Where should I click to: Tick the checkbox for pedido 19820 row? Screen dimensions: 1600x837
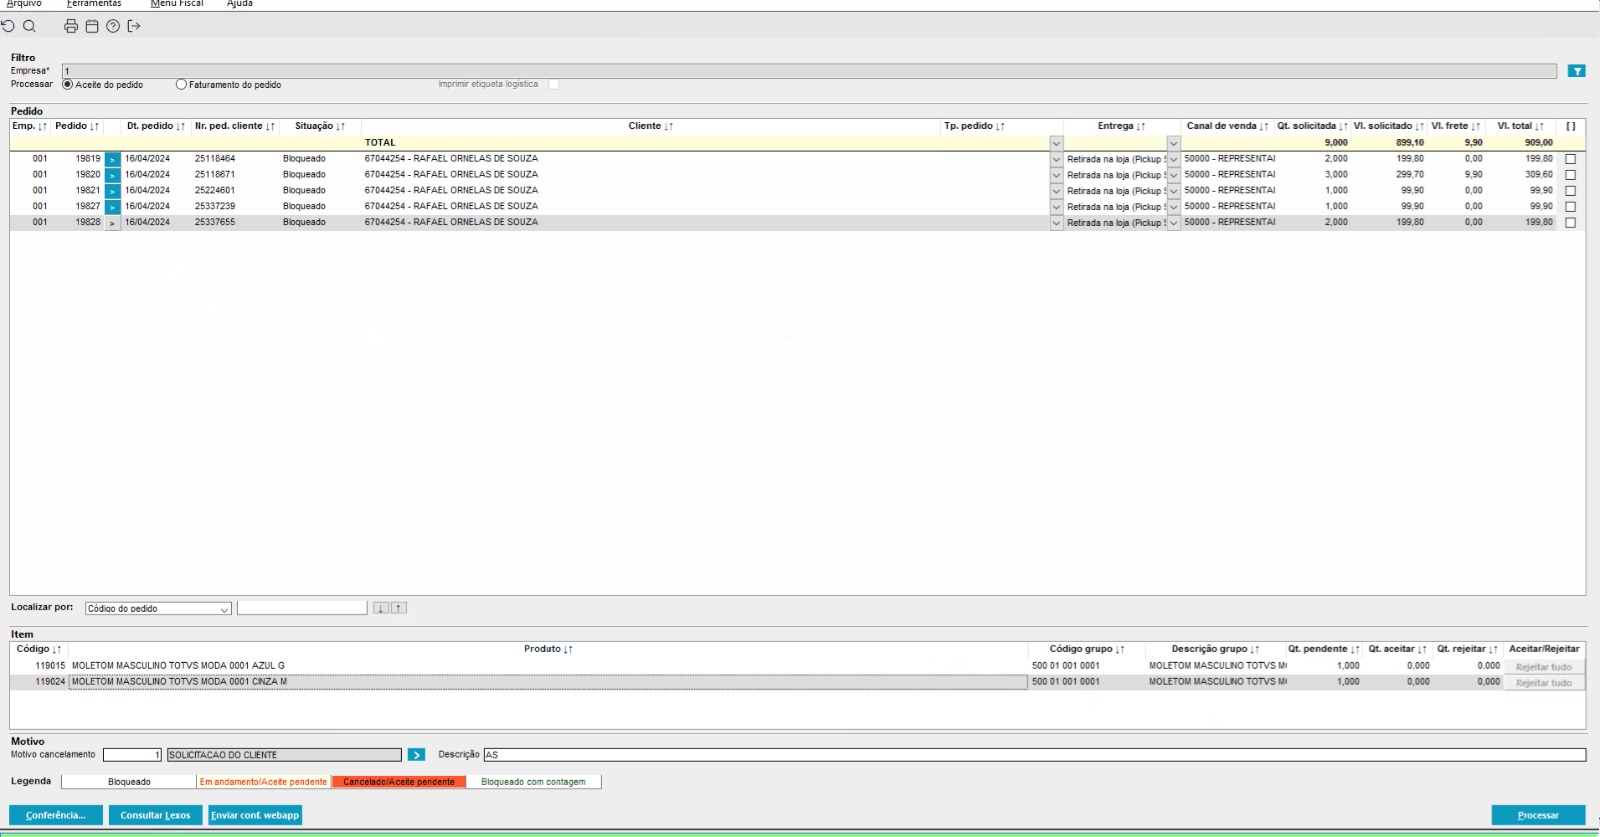[1570, 175]
